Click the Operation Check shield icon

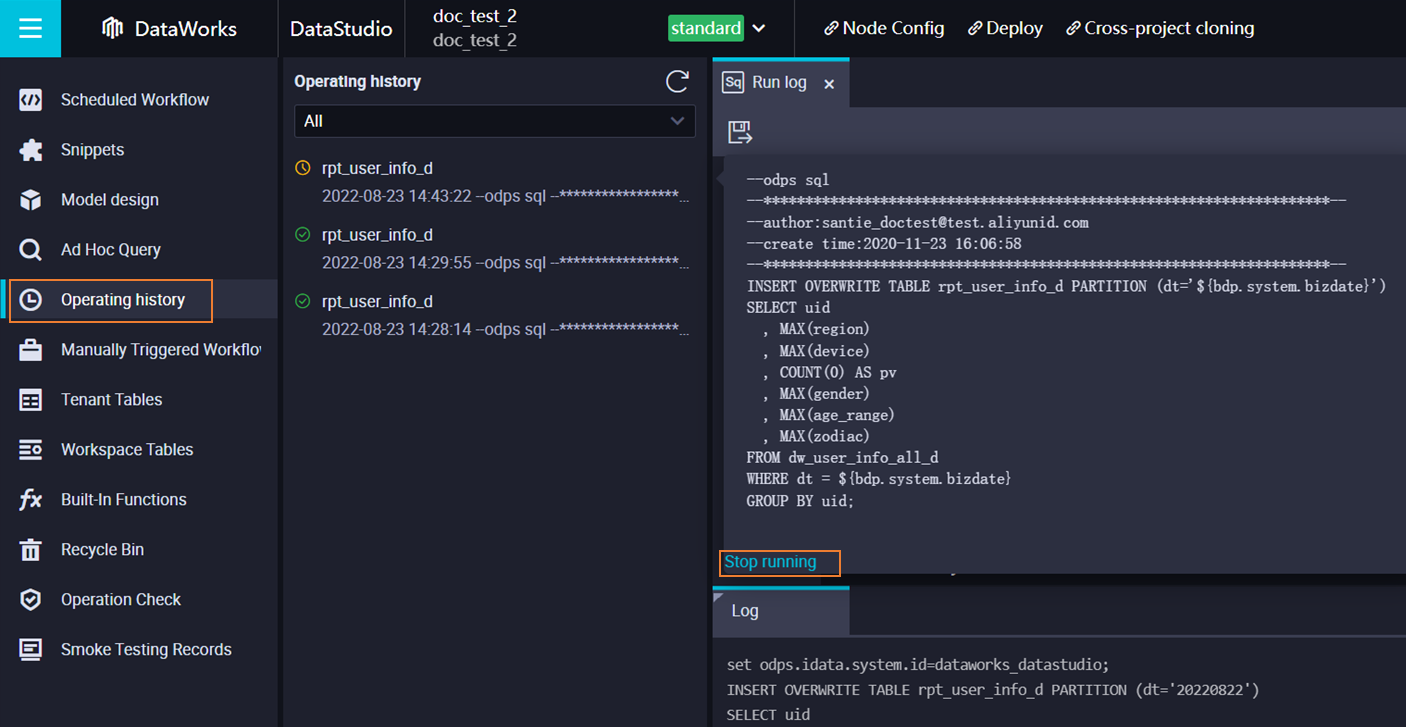(x=31, y=600)
